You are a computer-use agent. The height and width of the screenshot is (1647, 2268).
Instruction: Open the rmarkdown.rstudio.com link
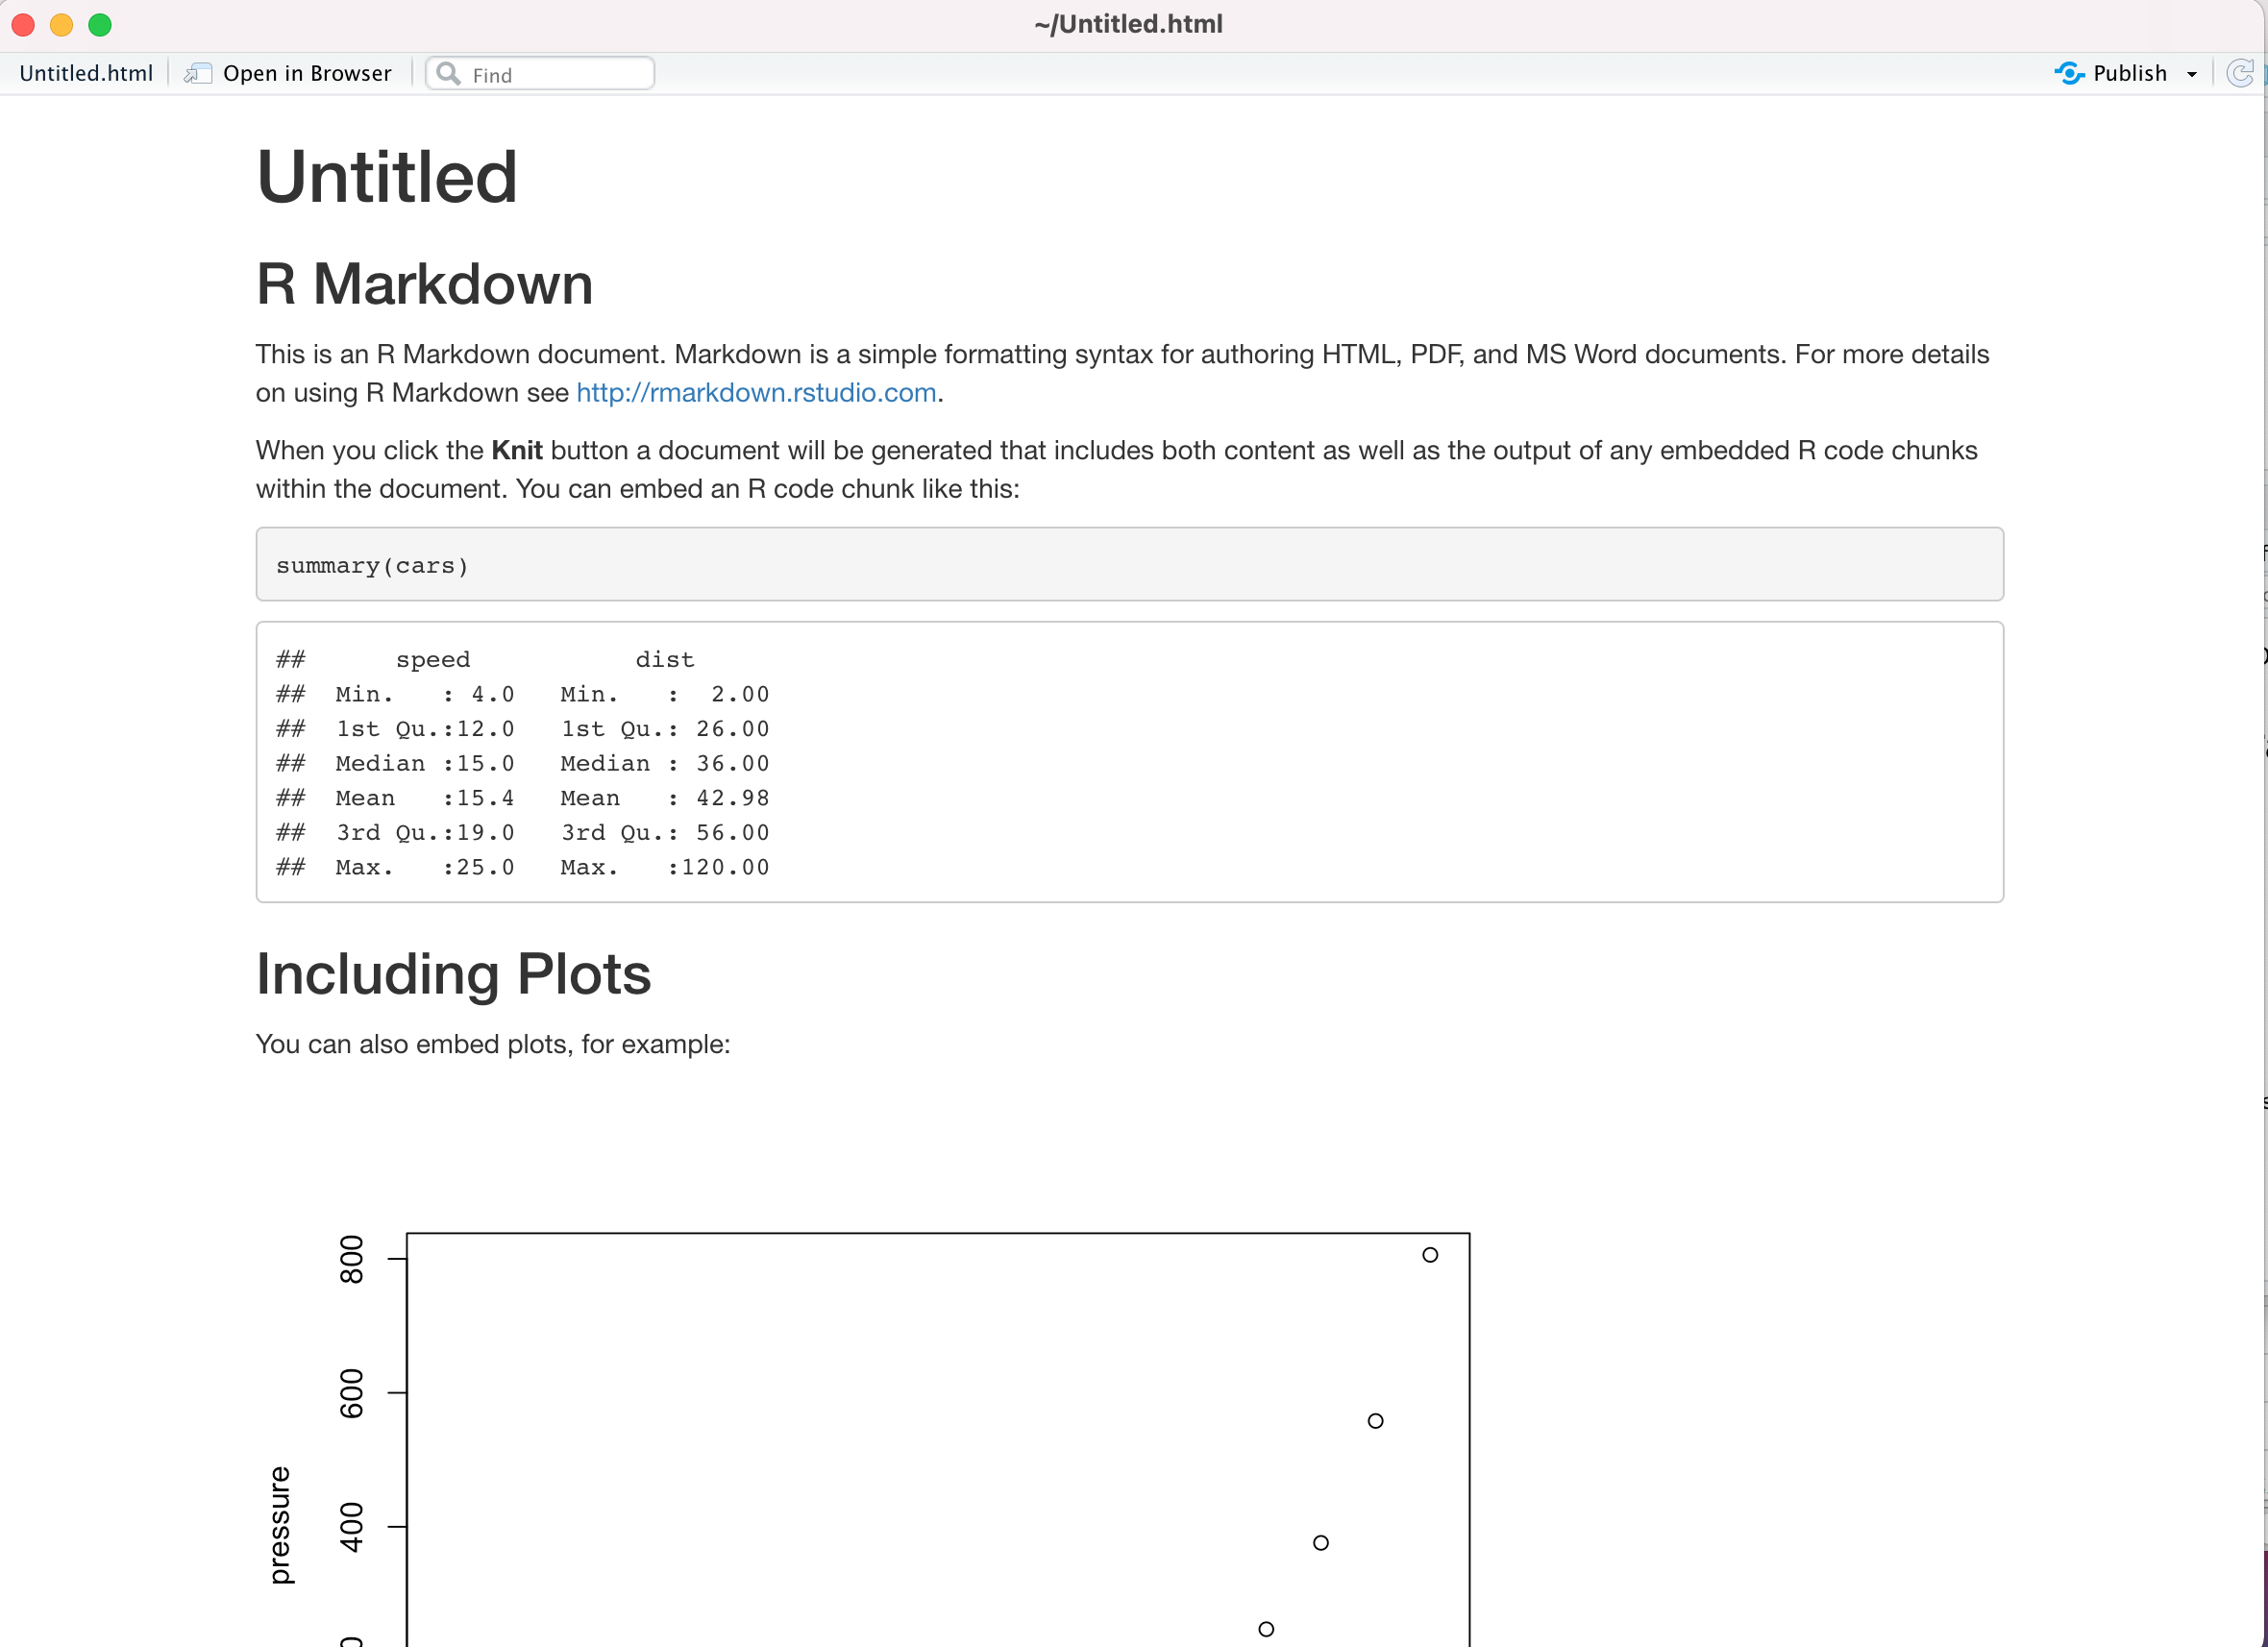pyautogui.click(x=756, y=392)
